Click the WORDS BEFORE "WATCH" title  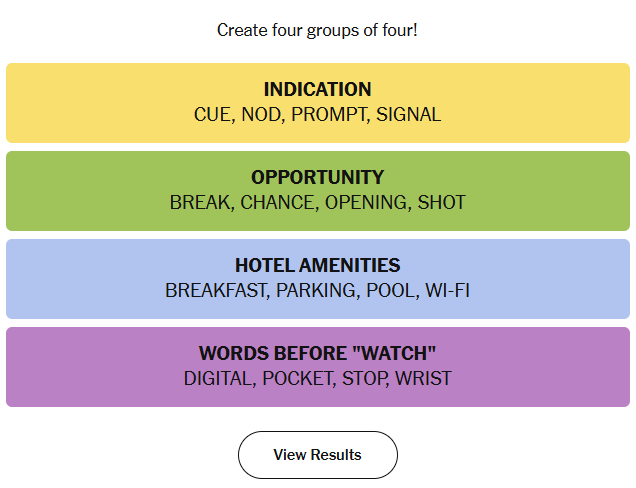pyautogui.click(x=318, y=353)
